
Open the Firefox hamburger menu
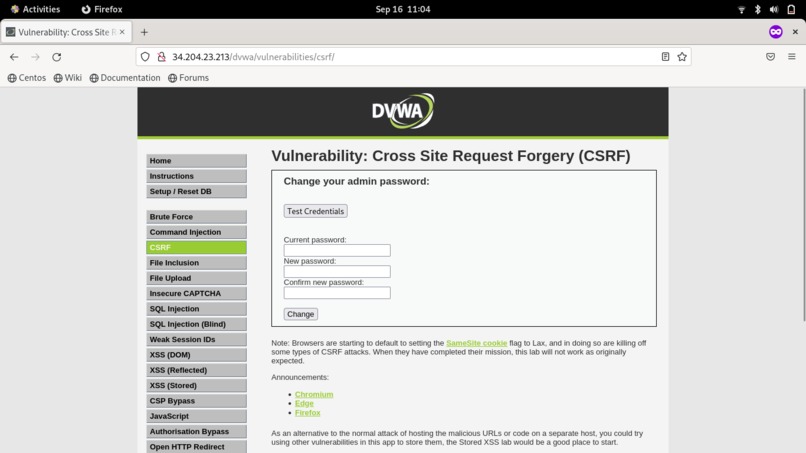(x=792, y=57)
